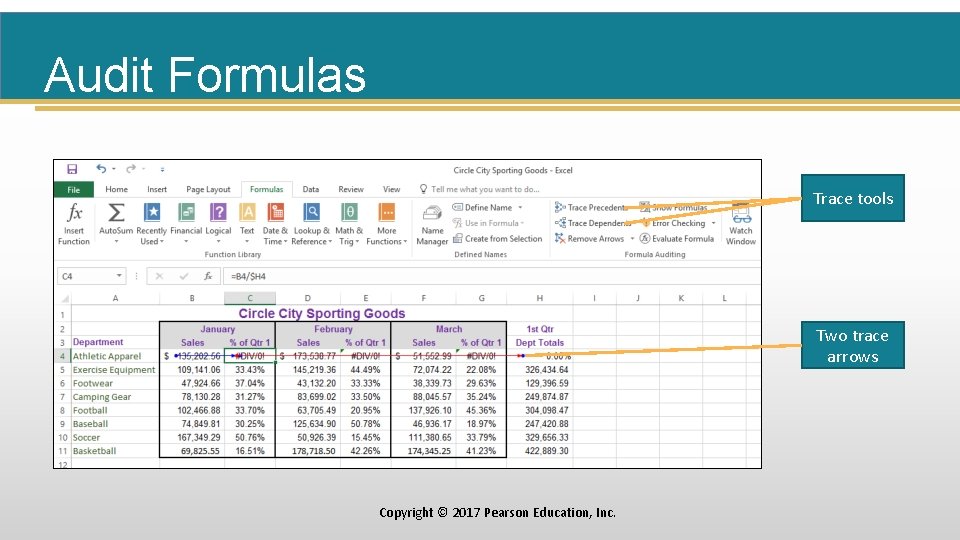Open Customize Quick Access Toolbar dropdown
This screenshot has height=540, width=960.
click(x=162, y=169)
